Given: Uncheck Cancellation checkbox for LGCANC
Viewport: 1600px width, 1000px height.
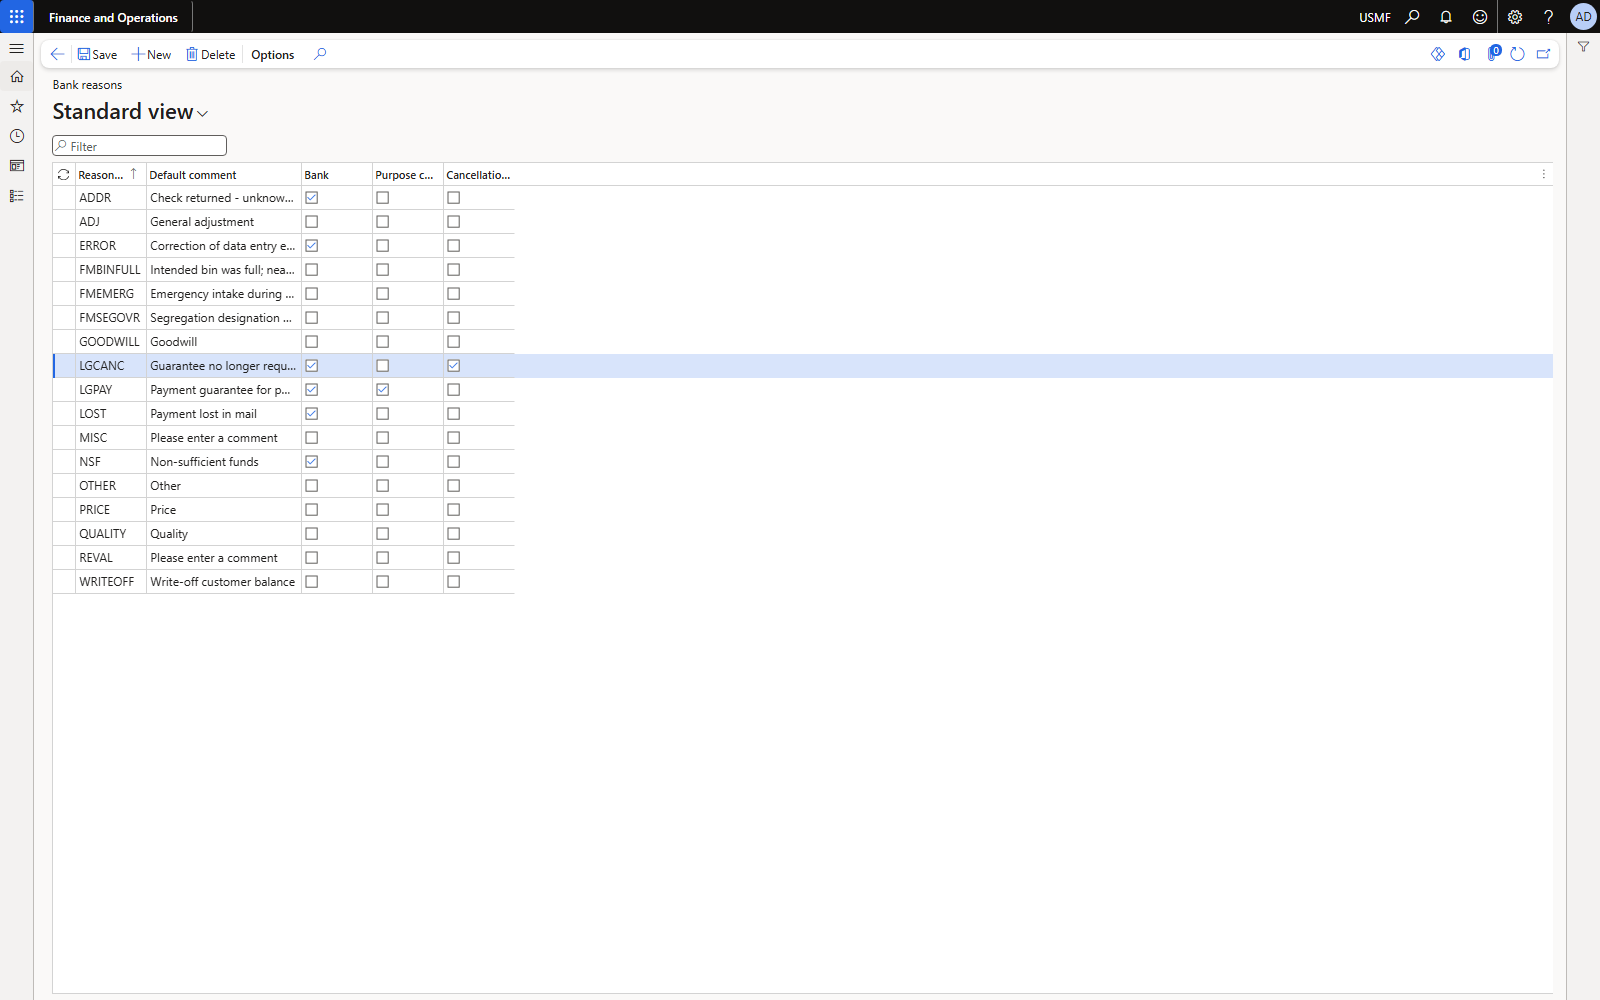Looking at the screenshot, I should pos(454,366).
